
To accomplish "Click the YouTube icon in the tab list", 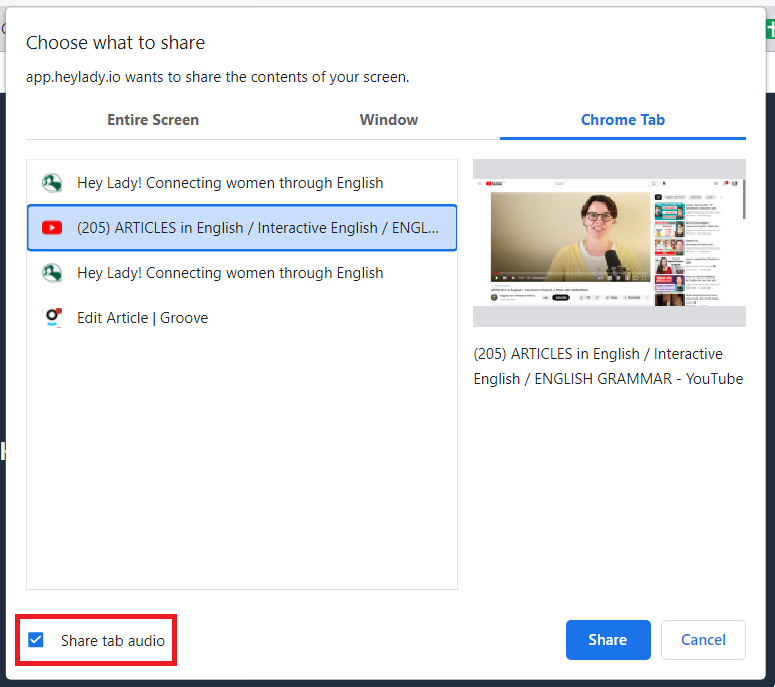I will [x=52, y=228].
